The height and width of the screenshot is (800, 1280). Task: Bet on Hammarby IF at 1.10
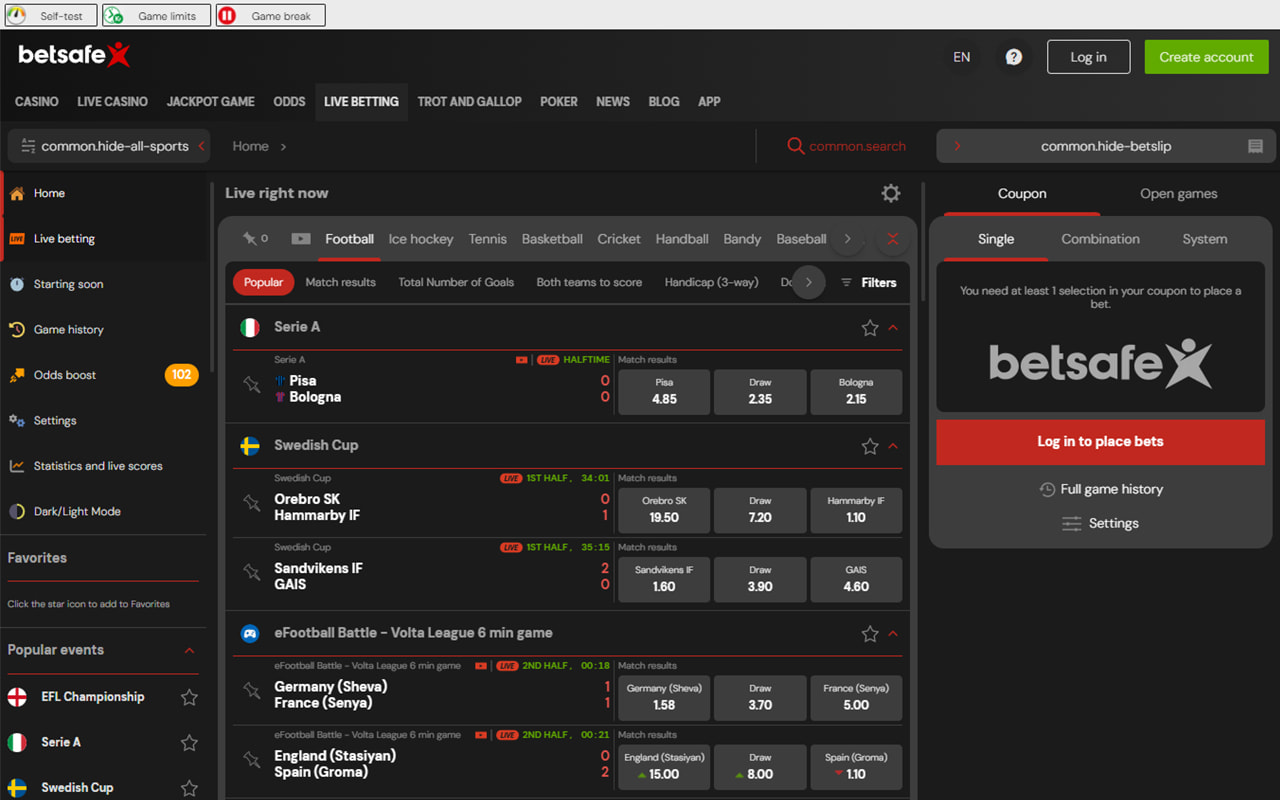tap(856, 510)
